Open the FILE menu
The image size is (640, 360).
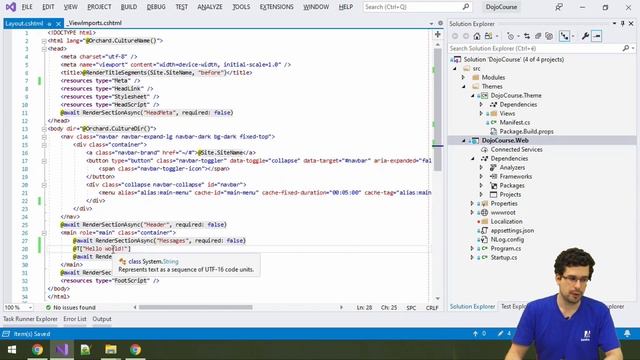(27, 7)
